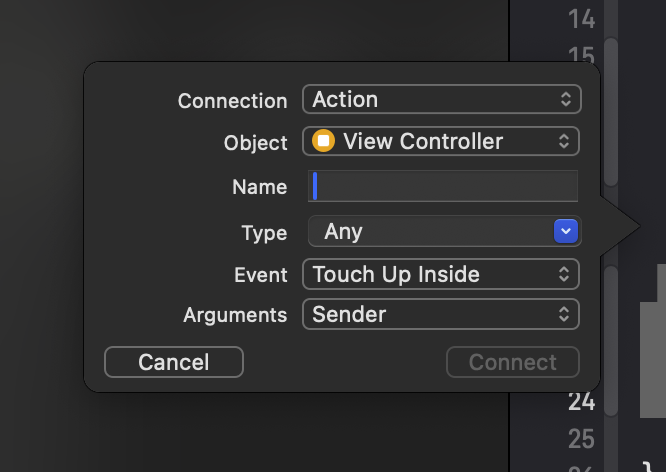The height and width of the screenshot is (472, 666).
Task: Click the Type field containing Any
Action: point(430,231)
